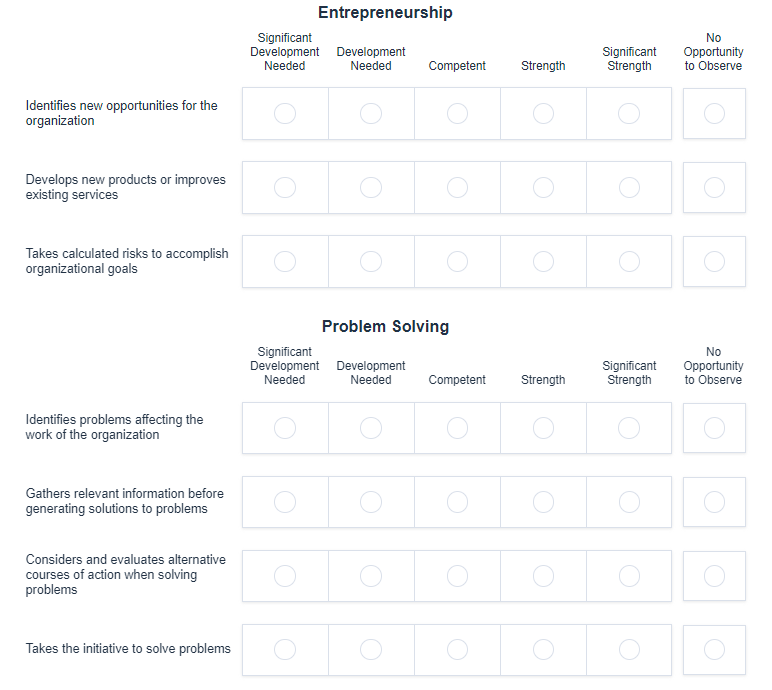Mark 'Takes the initiative to solve problems' Significant Strength
This screenshot has width=772, height=690.
tap(629, 650)
